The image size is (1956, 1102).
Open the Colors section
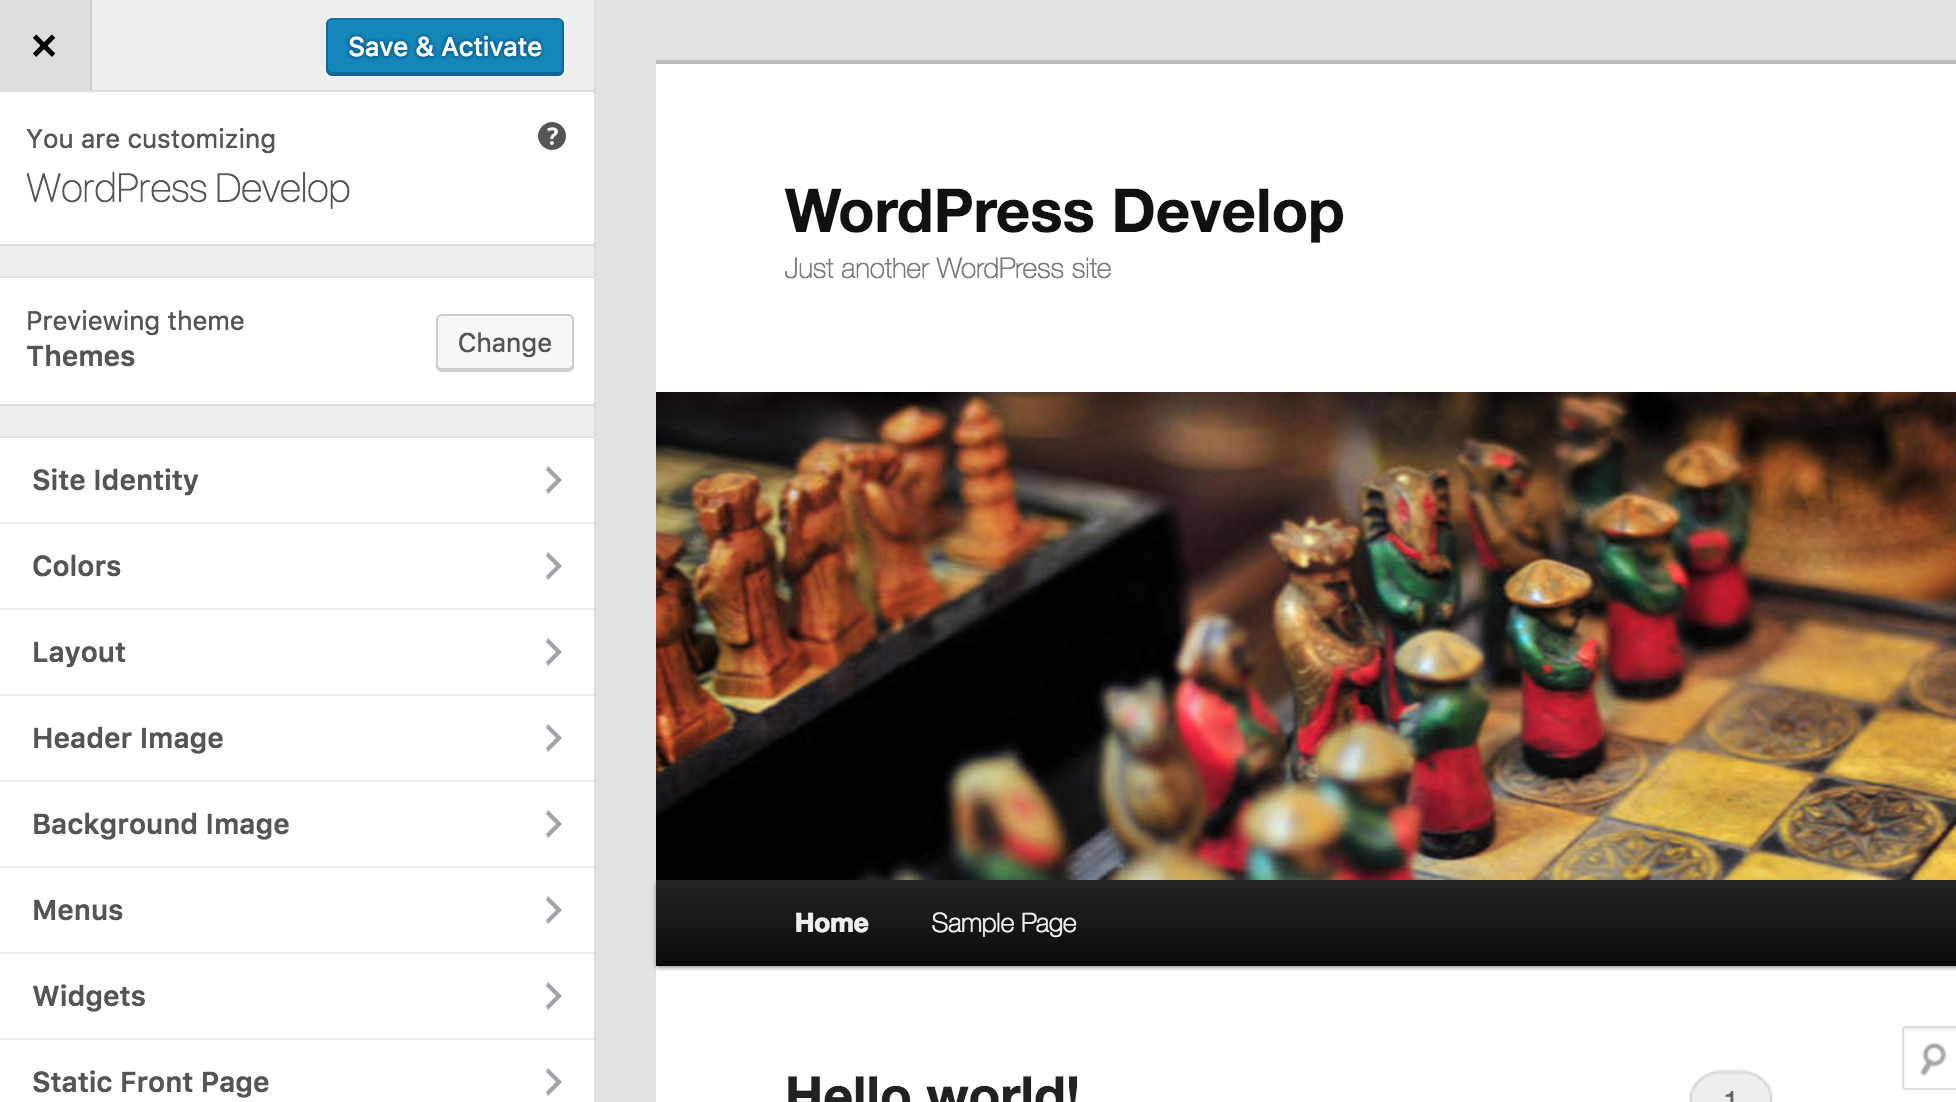(297, 566)
